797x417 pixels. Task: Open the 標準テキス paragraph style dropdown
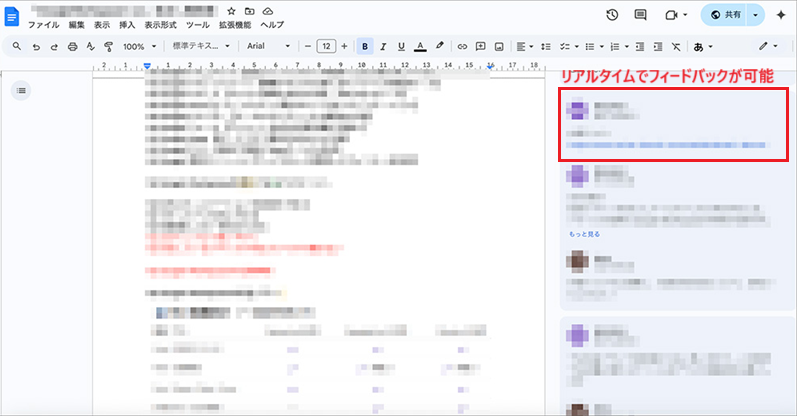point(201,46)
